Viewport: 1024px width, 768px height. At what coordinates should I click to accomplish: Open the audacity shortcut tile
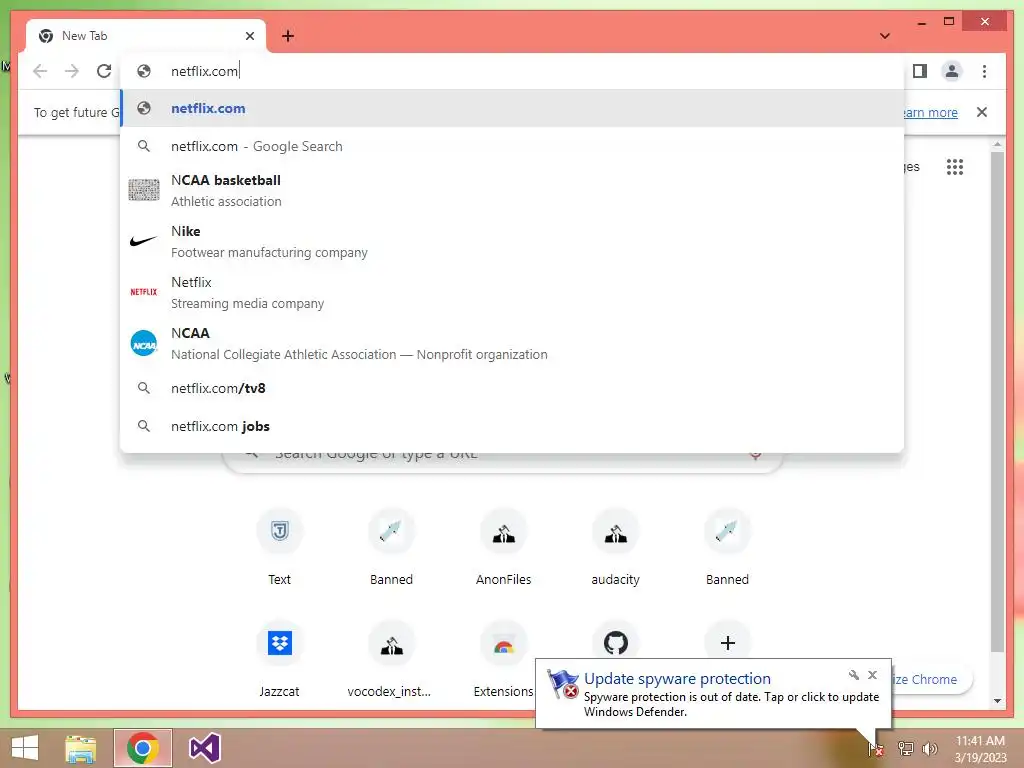[615, 547]
